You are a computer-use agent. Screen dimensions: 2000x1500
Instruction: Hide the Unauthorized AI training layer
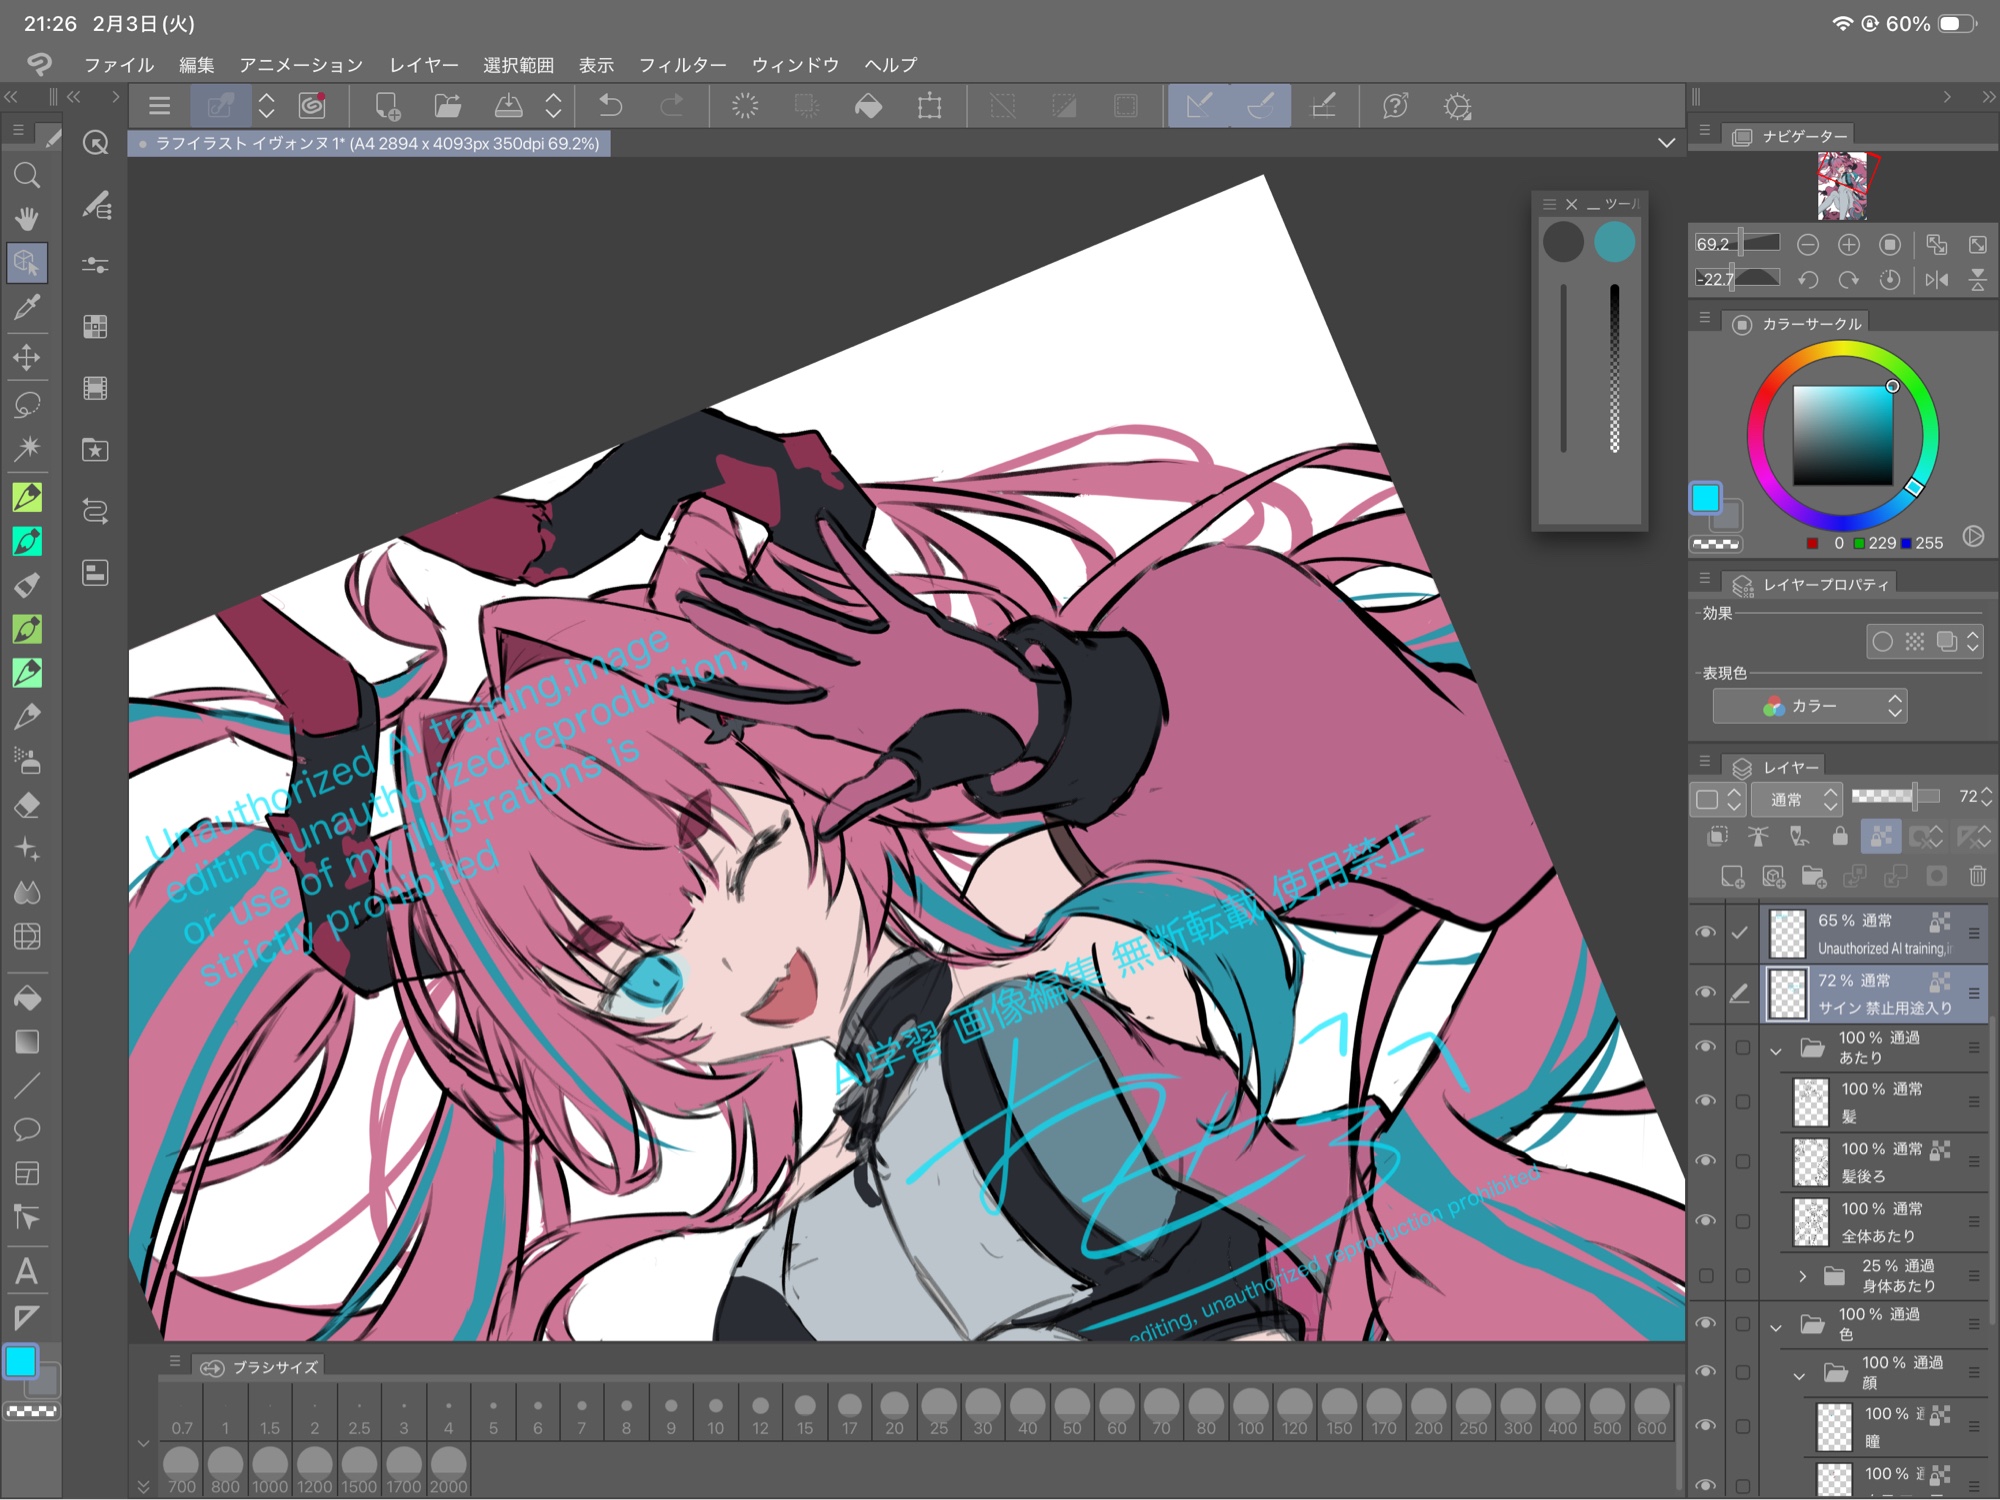(x=1705, y=932)
